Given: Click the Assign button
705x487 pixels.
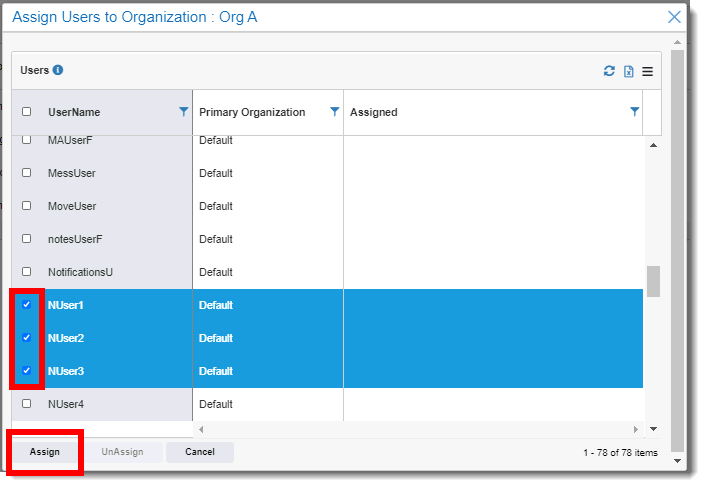Looking at the screenshot, I should coord(45,452).
